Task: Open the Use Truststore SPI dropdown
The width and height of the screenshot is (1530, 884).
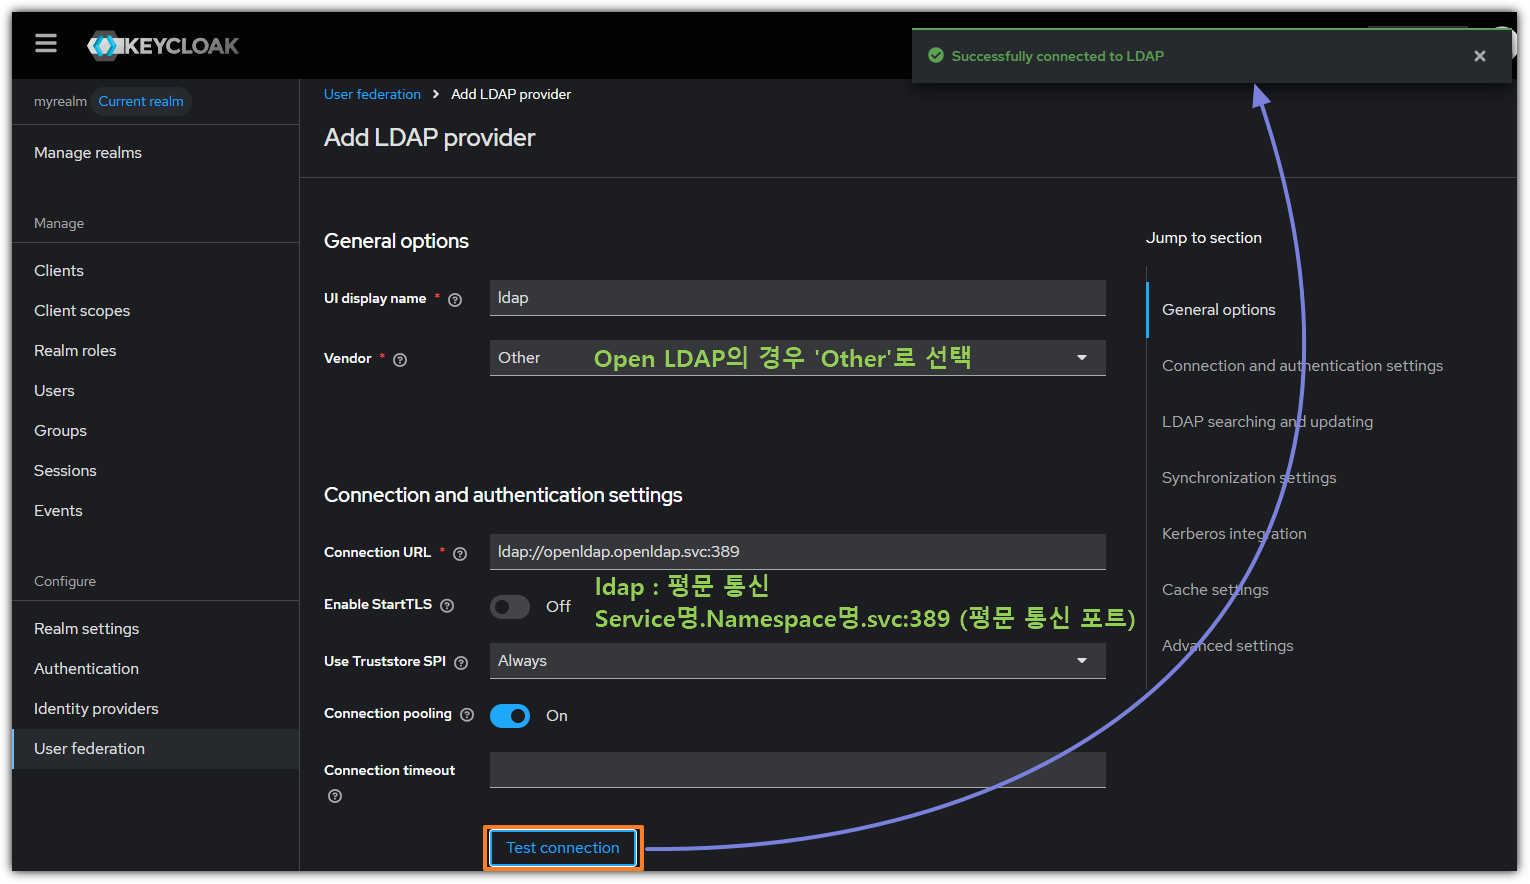Action: pyautogui.click(x=798, y=661)
